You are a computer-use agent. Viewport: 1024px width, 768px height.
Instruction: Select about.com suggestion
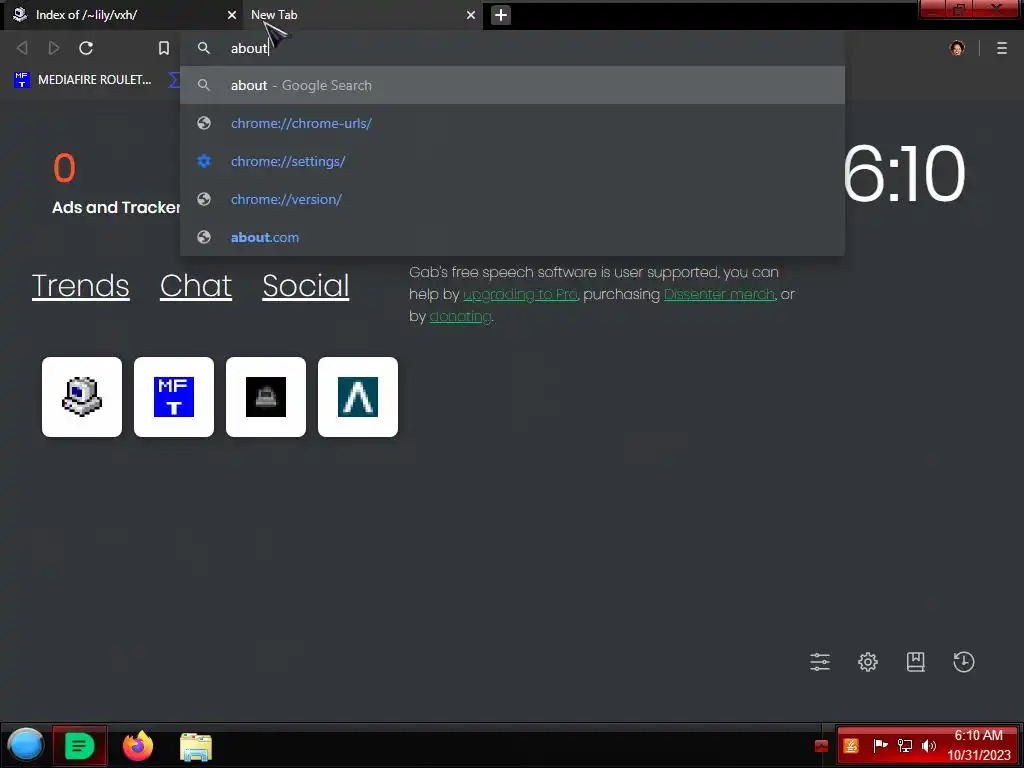click(x=513, y=237)
